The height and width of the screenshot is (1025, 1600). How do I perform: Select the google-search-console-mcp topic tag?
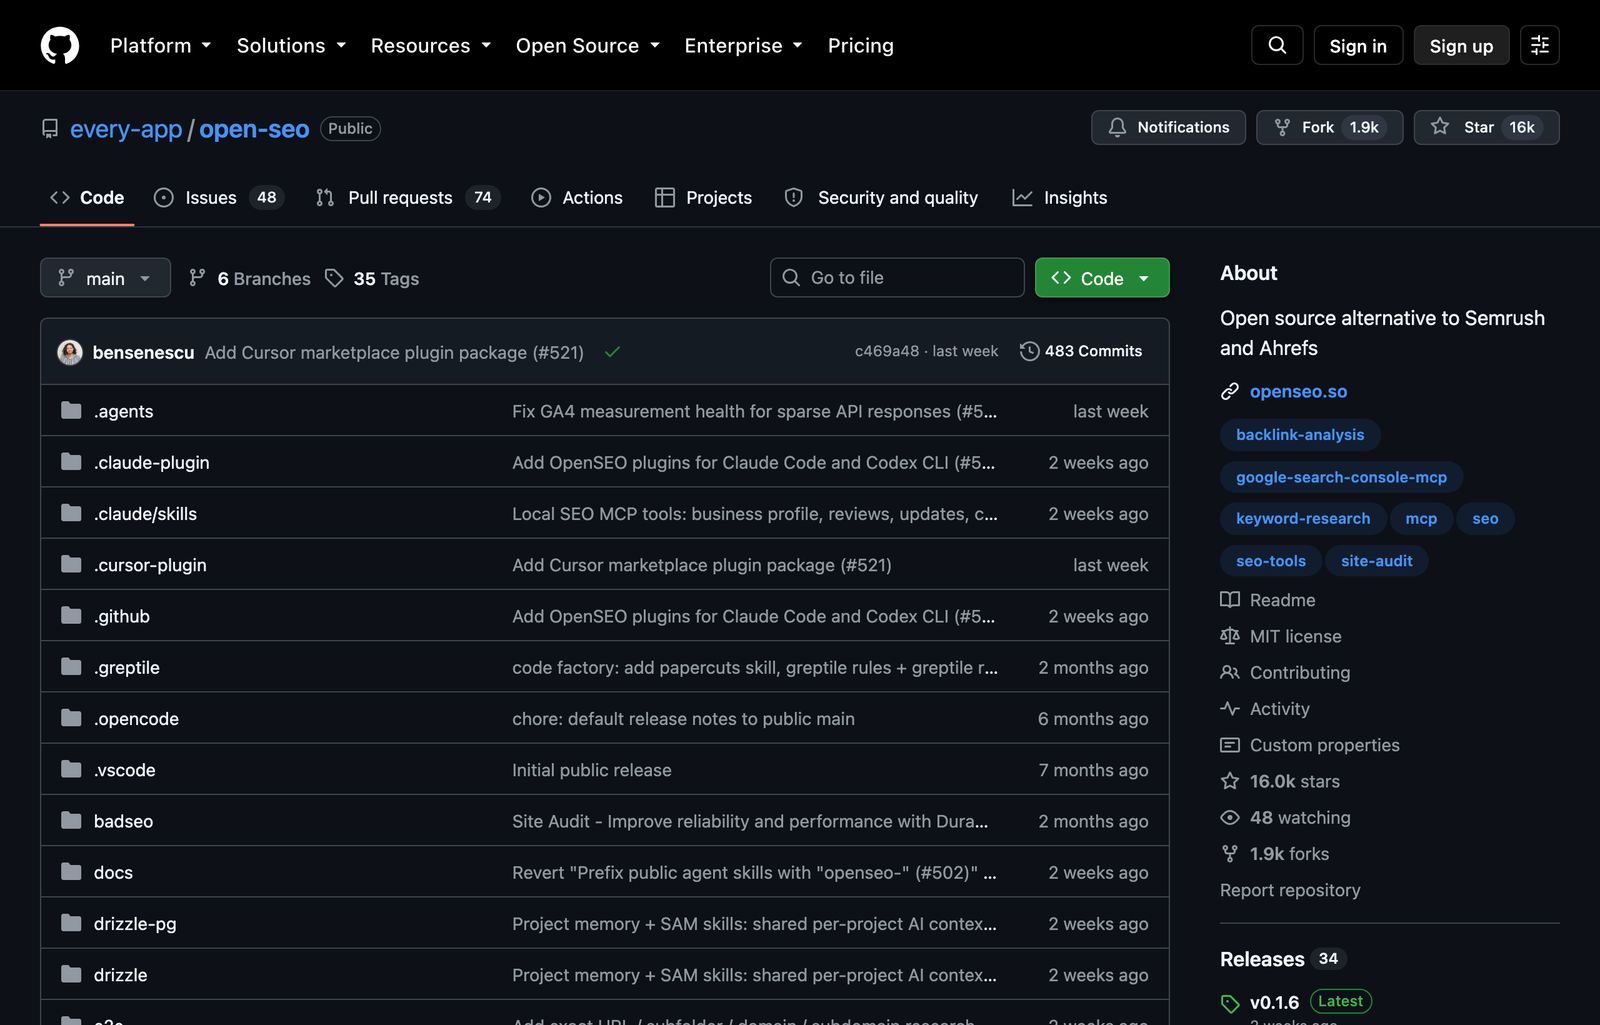pyautogui.click(x=1341, y=477)
